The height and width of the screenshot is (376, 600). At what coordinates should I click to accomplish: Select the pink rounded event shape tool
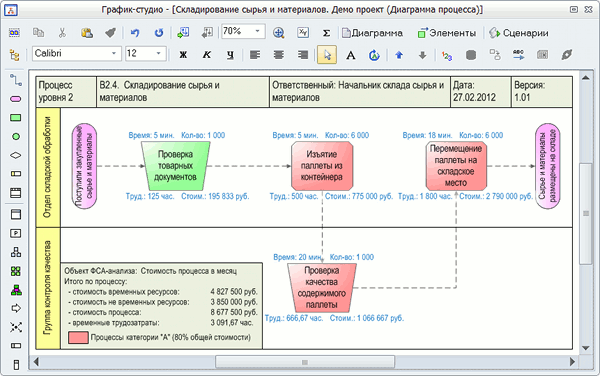16,99
